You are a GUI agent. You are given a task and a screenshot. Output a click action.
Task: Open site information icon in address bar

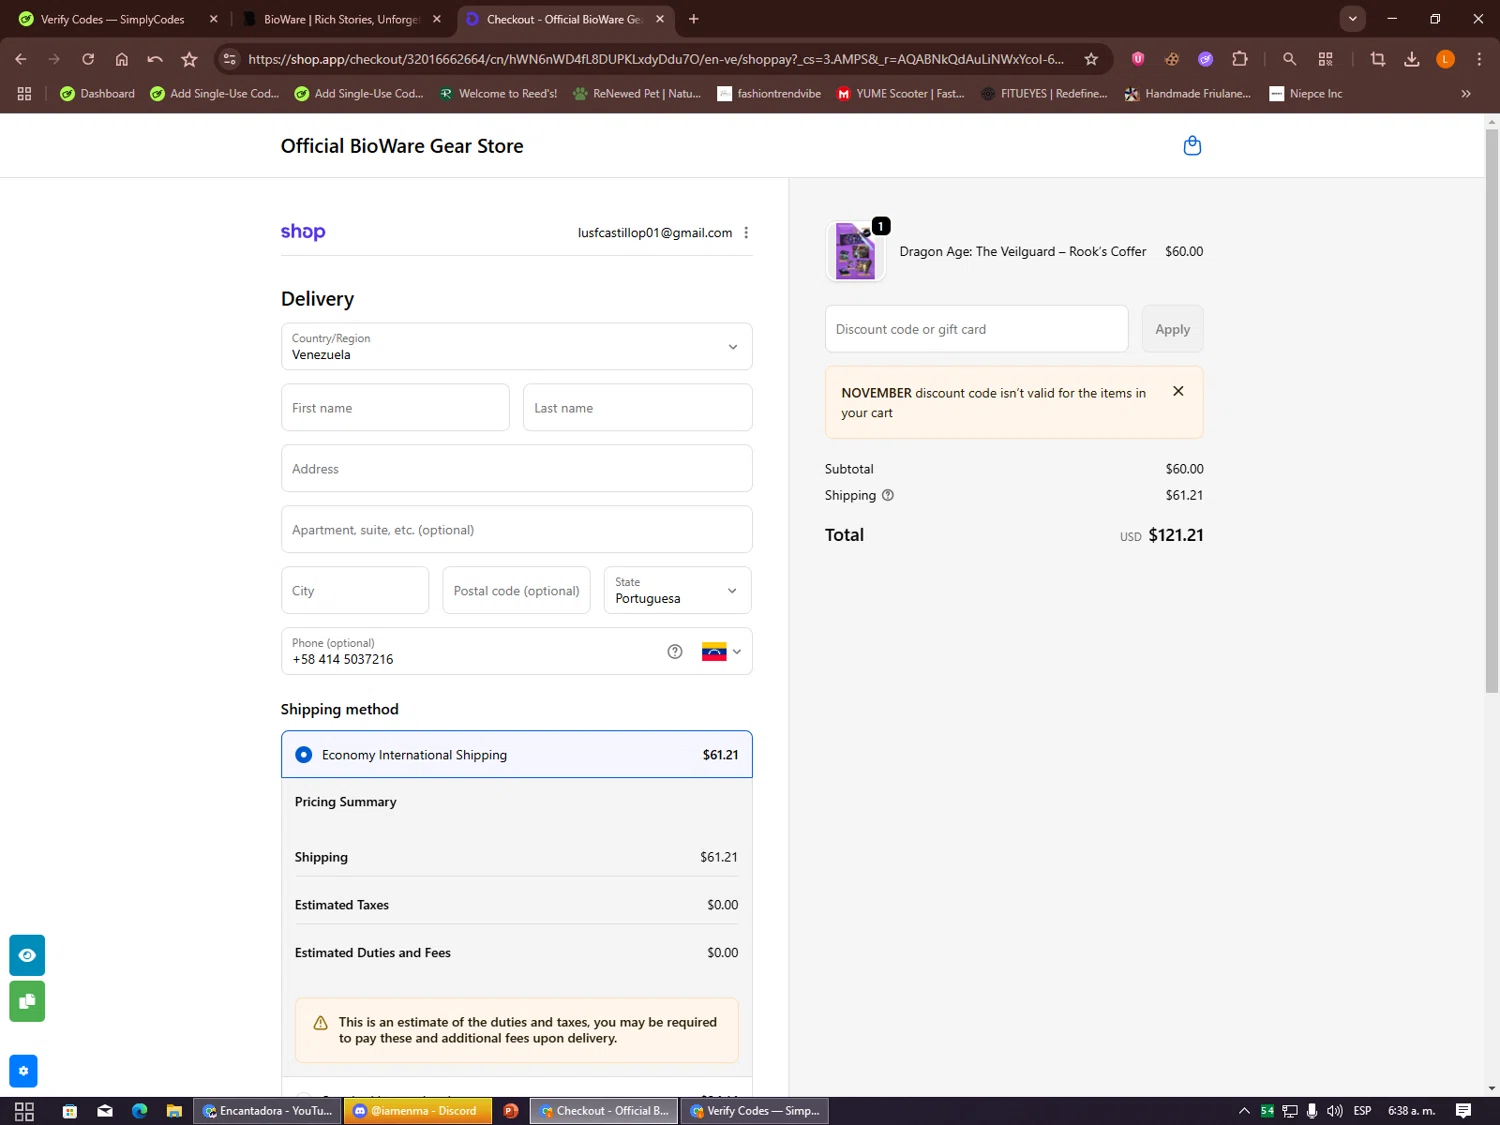click(x=230, y=59)
